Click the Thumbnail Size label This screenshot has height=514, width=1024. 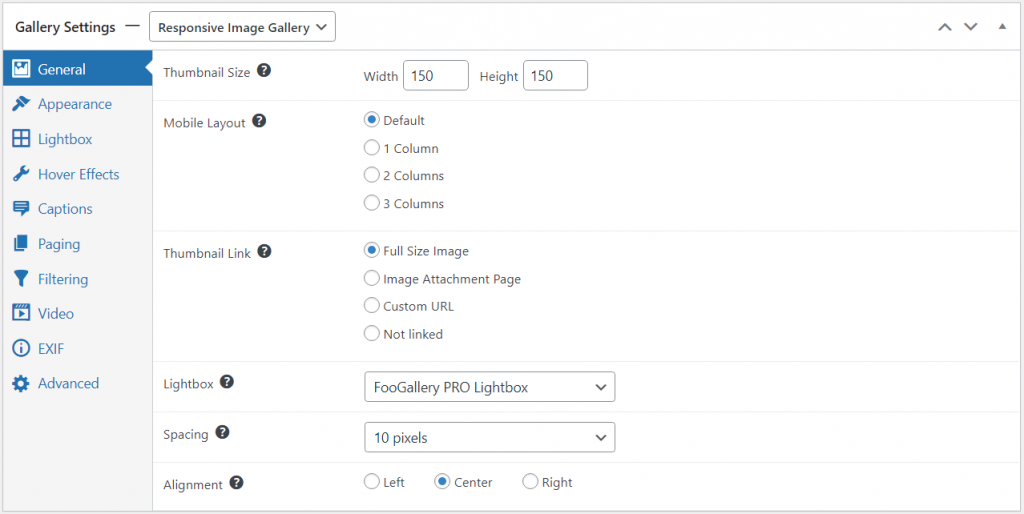click(x=206, y=72)
